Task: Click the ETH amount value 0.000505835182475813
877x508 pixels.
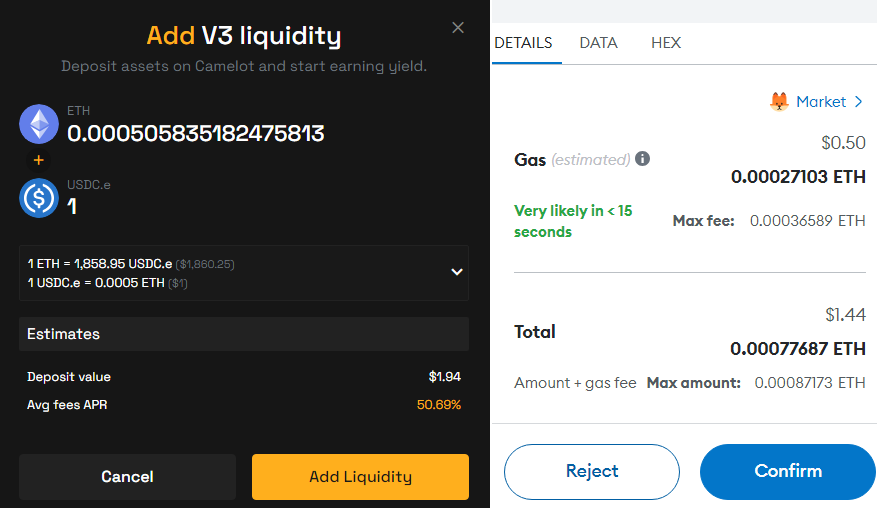Action: click(196, 134)
